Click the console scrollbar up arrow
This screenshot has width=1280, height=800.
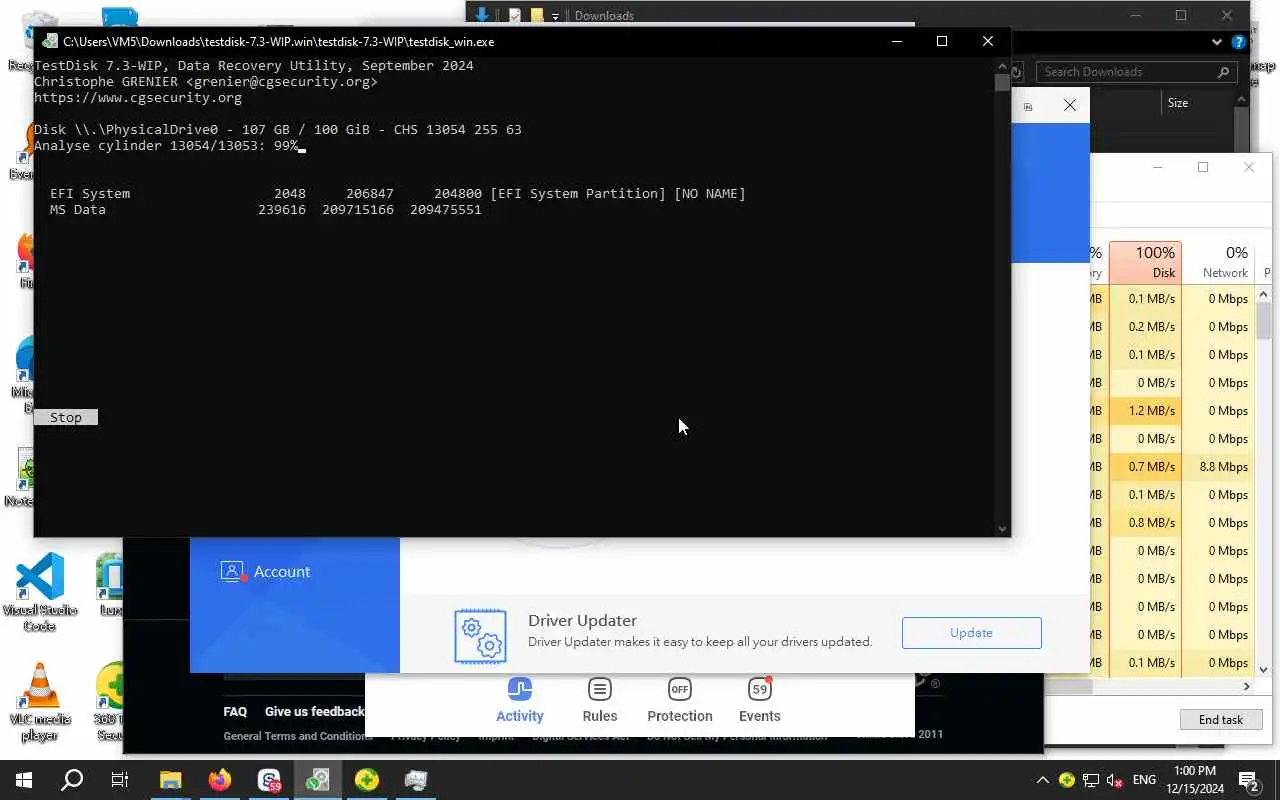(x=1002, y=66)
